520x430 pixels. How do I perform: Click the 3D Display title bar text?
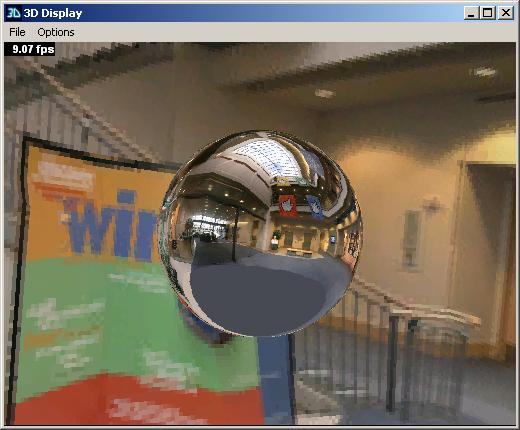(53, 13)
